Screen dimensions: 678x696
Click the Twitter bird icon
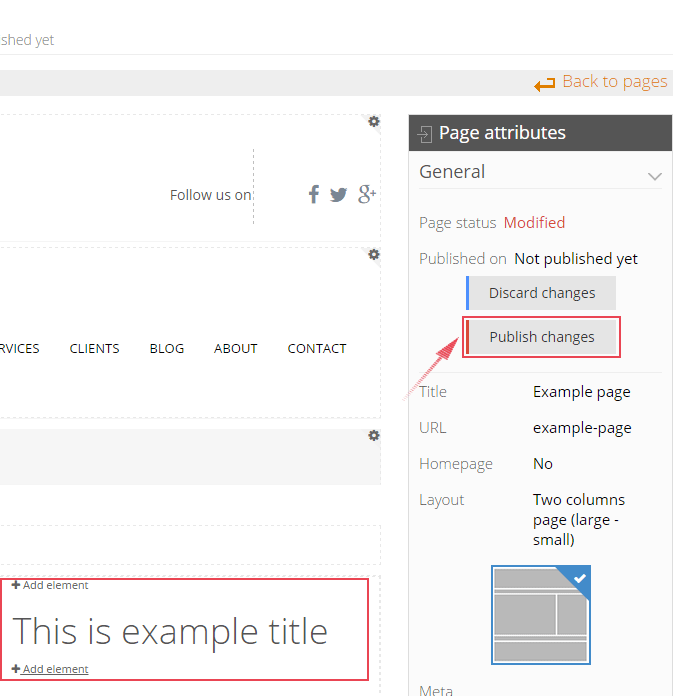[x=338, y=194]
